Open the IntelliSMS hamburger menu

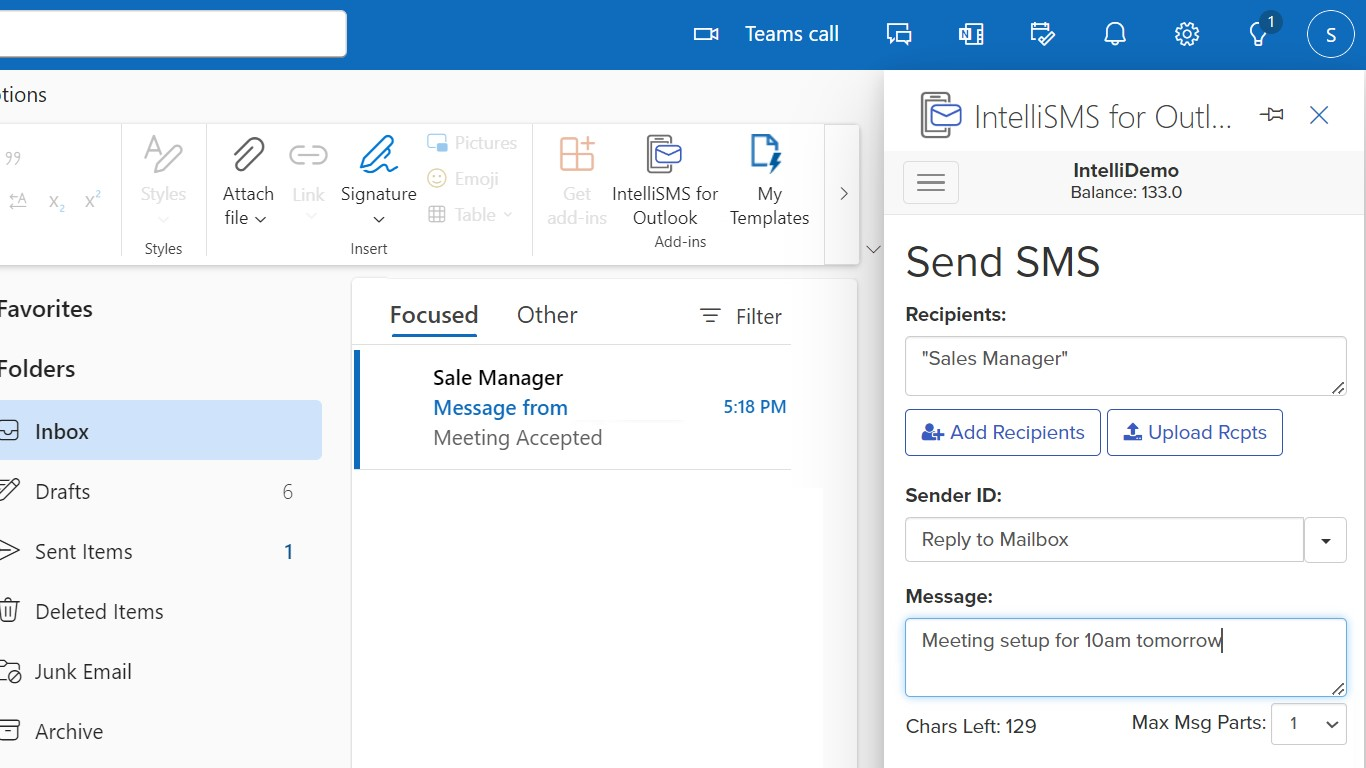pyautogui.click(x=931, y=182)
